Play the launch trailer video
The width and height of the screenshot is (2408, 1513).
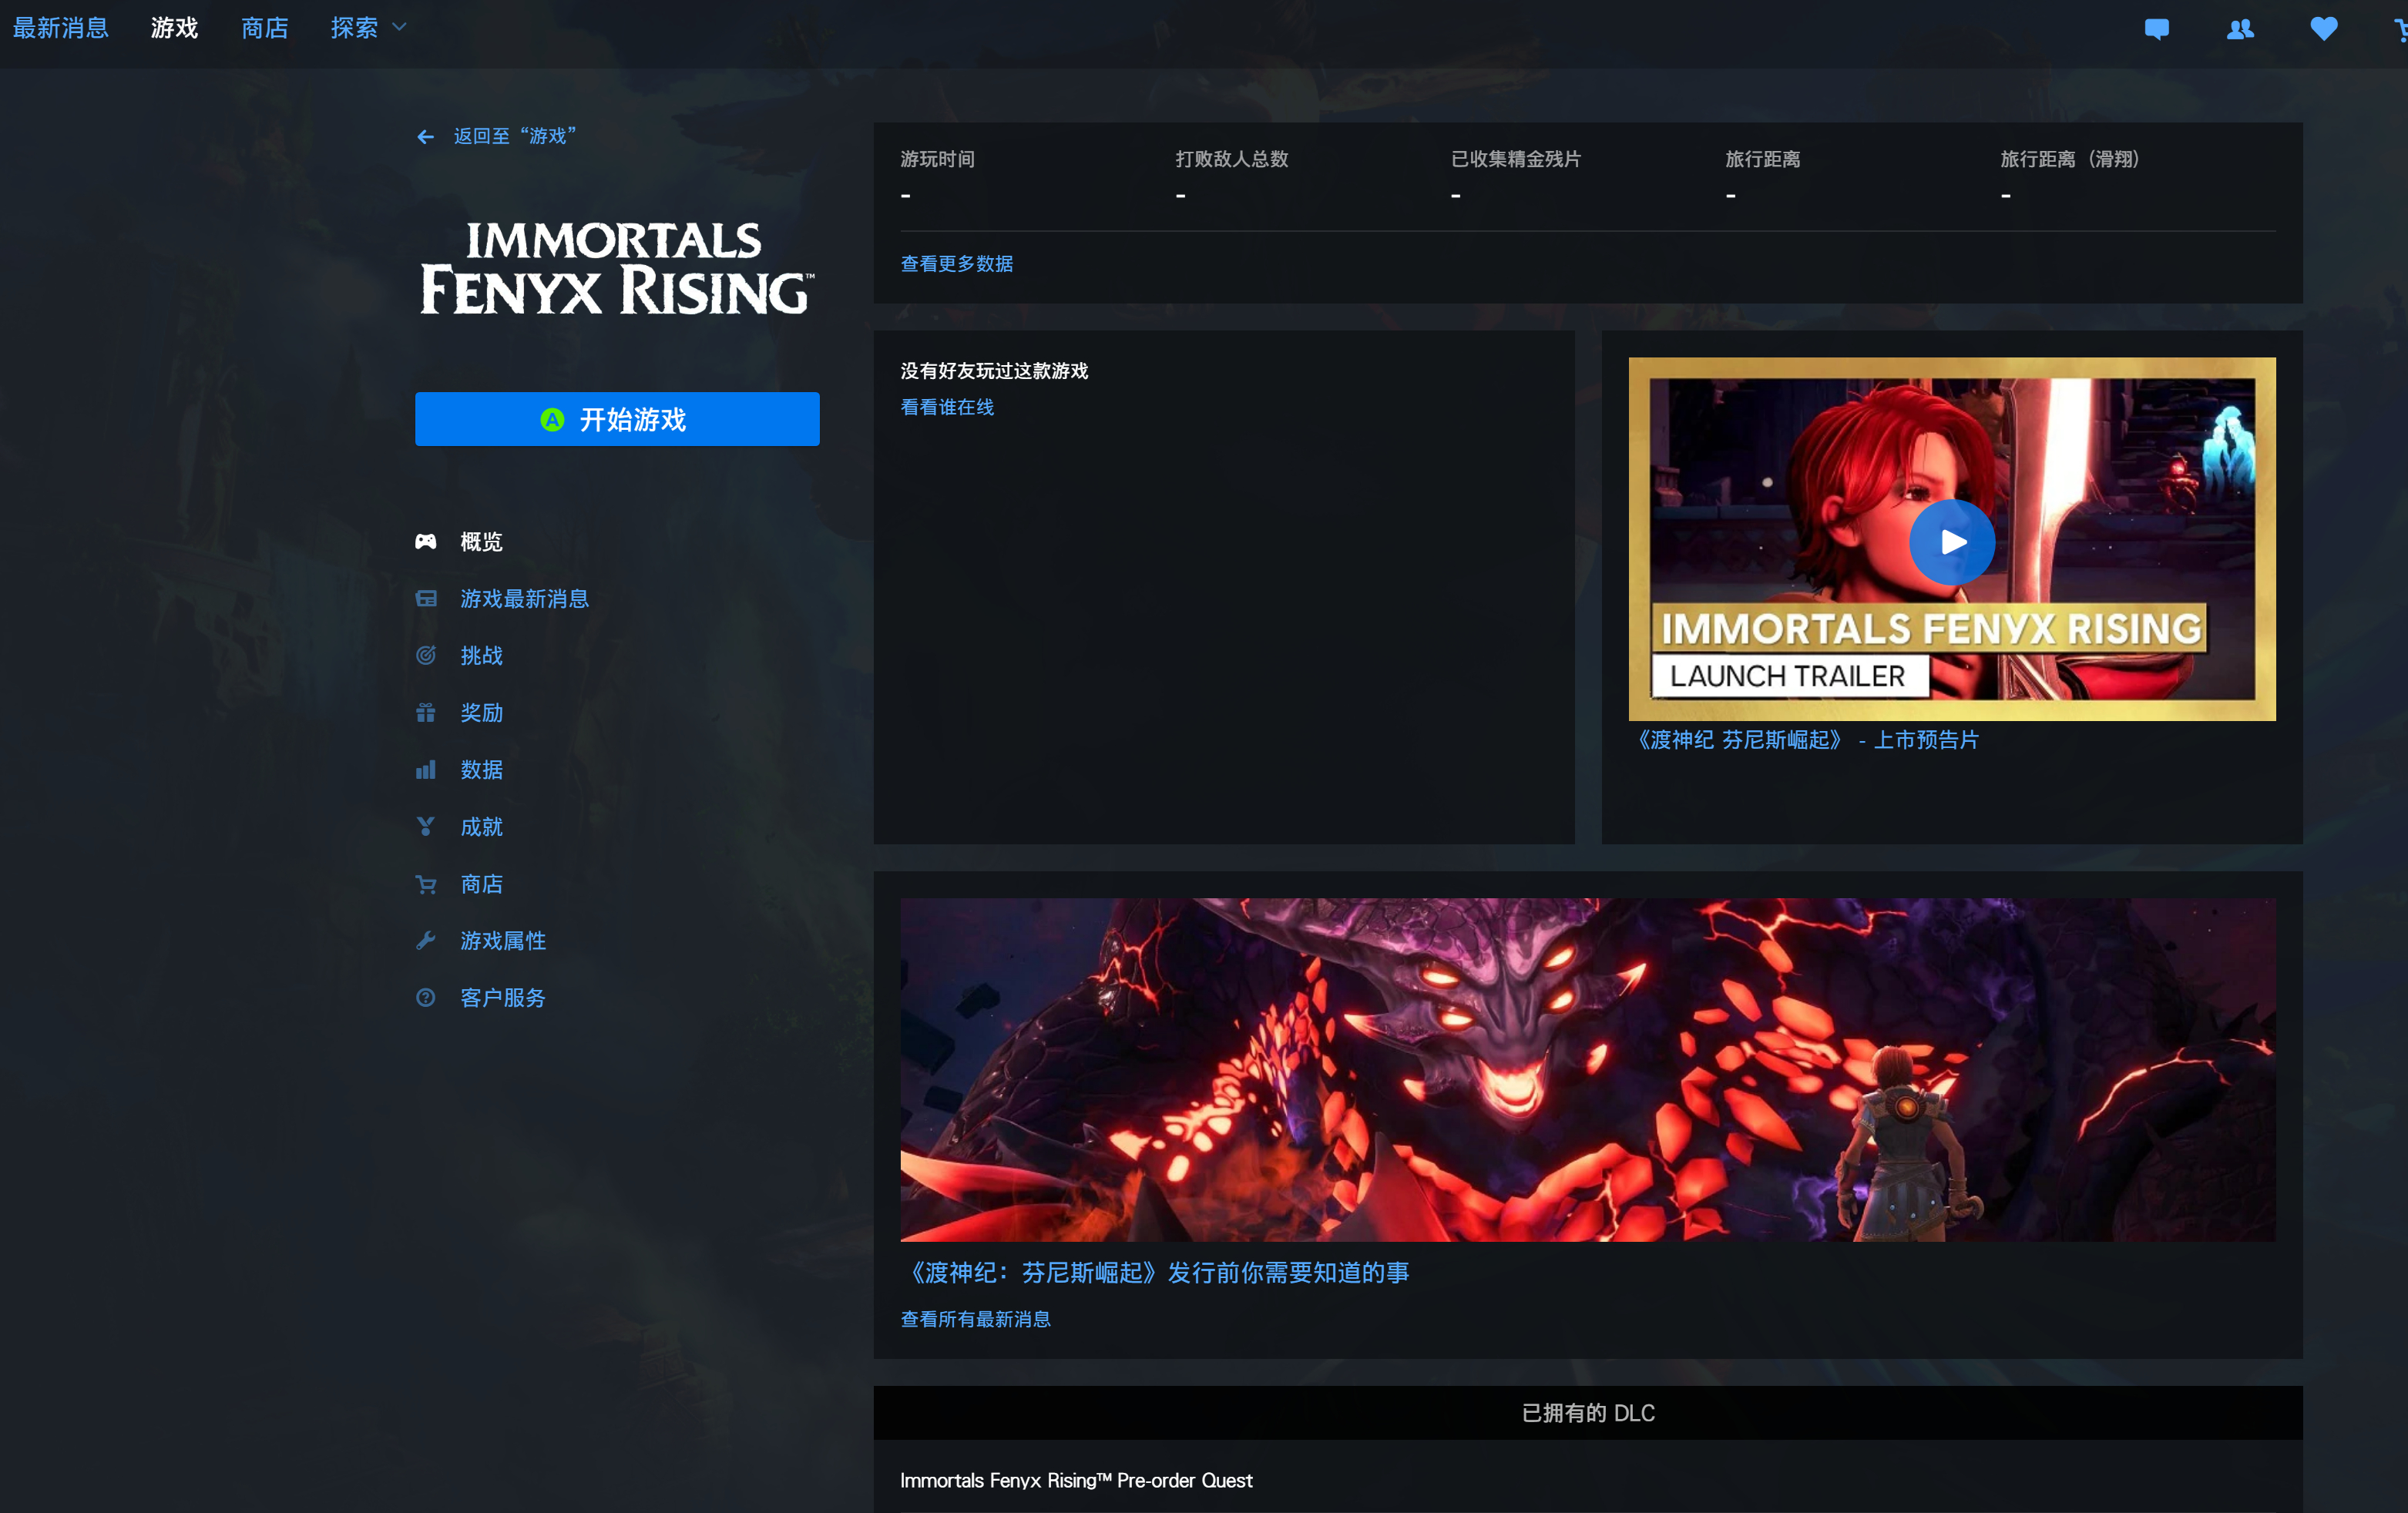[x=1951, y=542]
